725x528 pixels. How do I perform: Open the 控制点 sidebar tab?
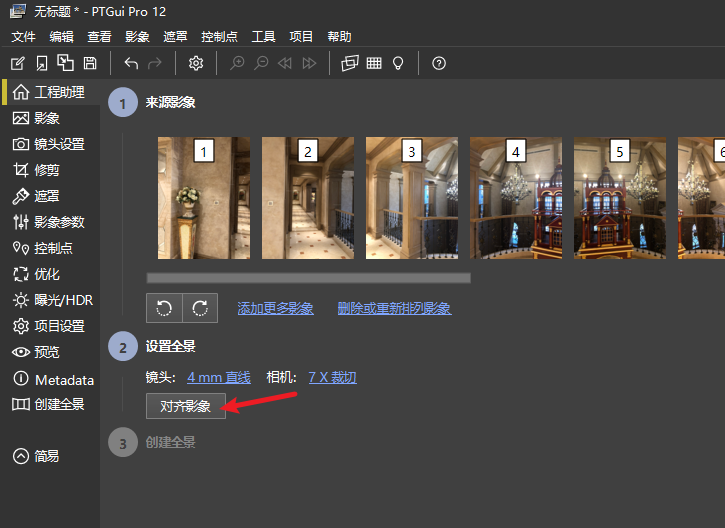(x=43, y=248)
